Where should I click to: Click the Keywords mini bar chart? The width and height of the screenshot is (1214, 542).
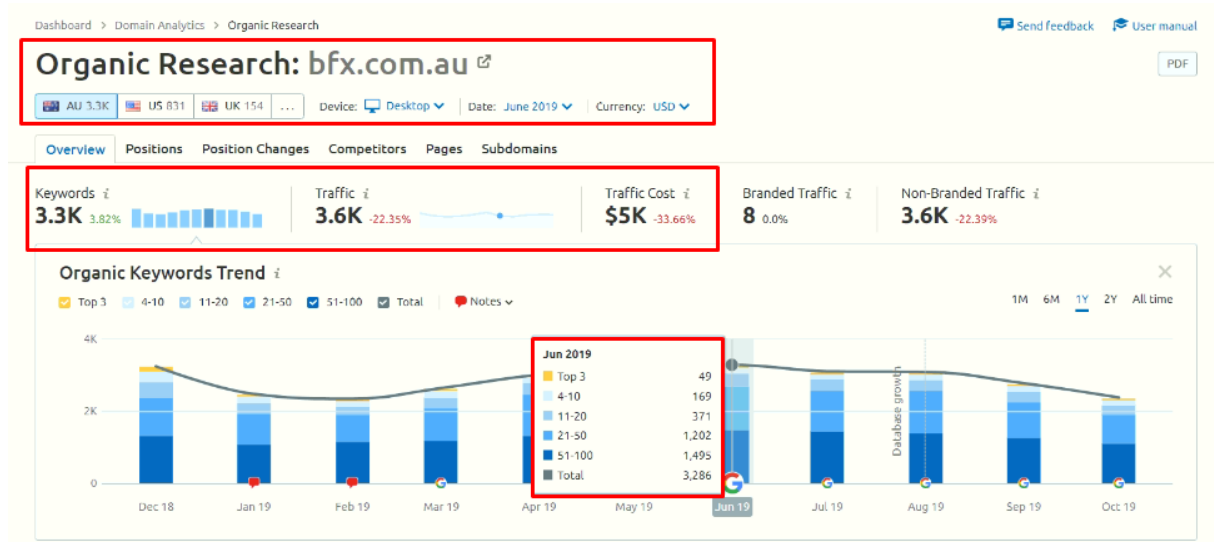point(197,218)
